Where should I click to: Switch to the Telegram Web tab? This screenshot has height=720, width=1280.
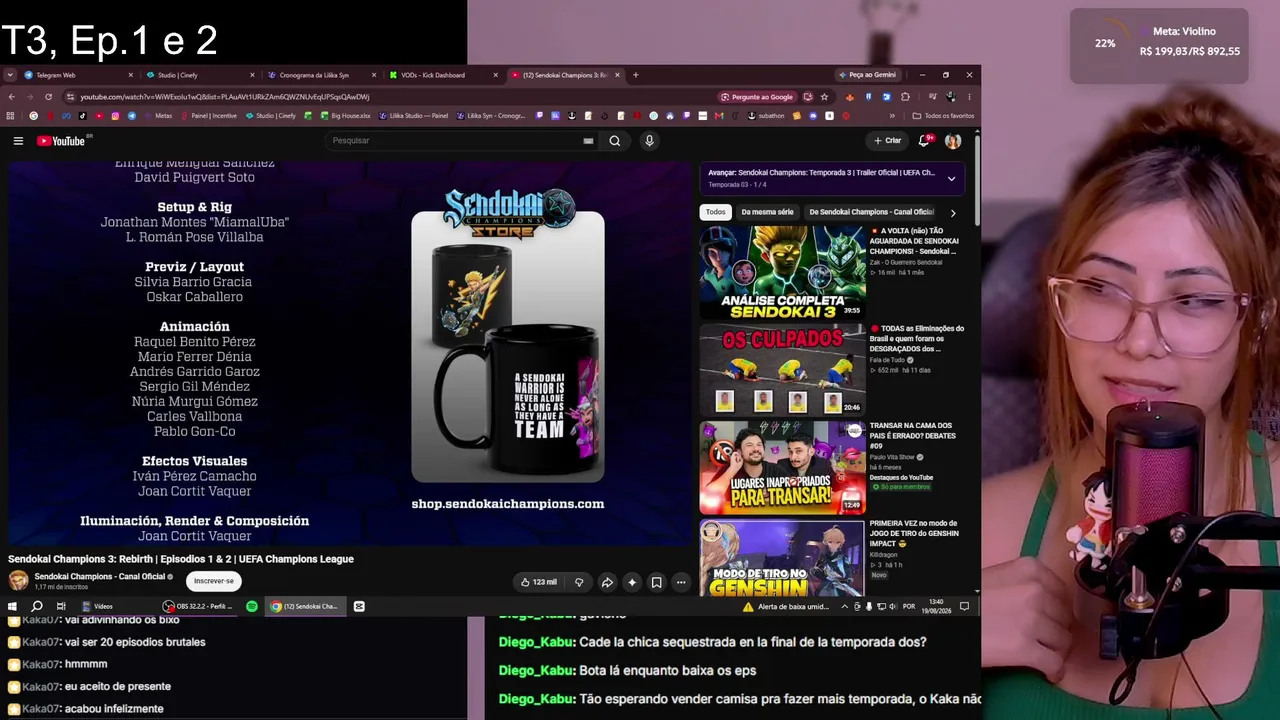pyautogui.click(x=78, y=75)
